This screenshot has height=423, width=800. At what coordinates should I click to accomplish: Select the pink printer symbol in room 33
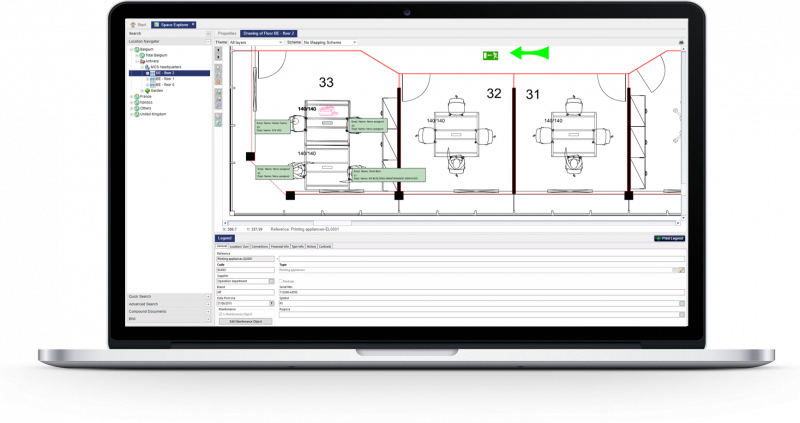click(x=327, y=111)
